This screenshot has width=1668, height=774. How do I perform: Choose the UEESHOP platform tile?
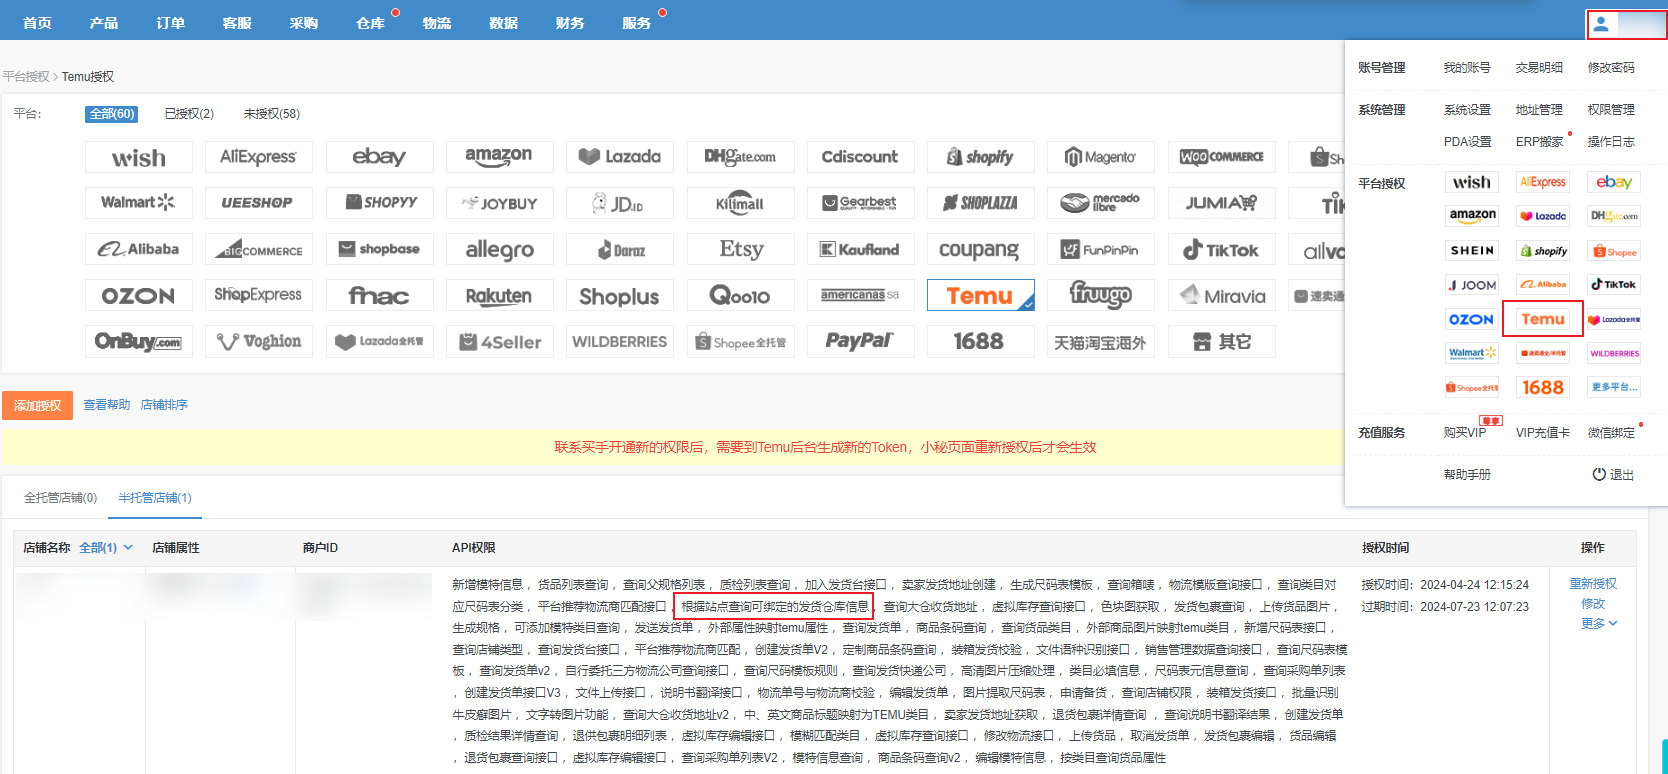(x=258, y=203)
